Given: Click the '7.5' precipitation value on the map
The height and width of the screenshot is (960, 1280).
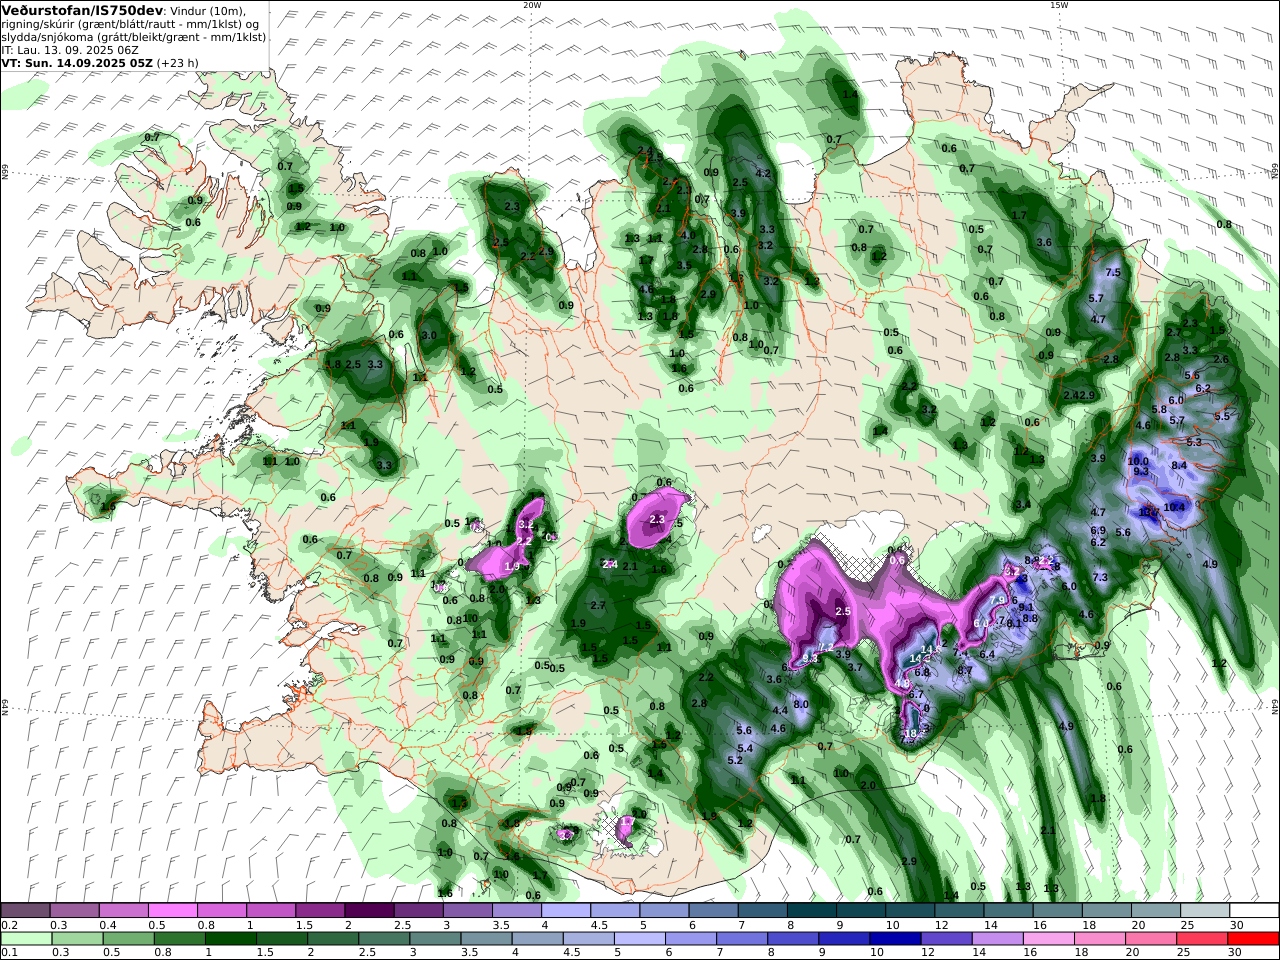Looking at the screenshot, I should tap(1112, 272).
